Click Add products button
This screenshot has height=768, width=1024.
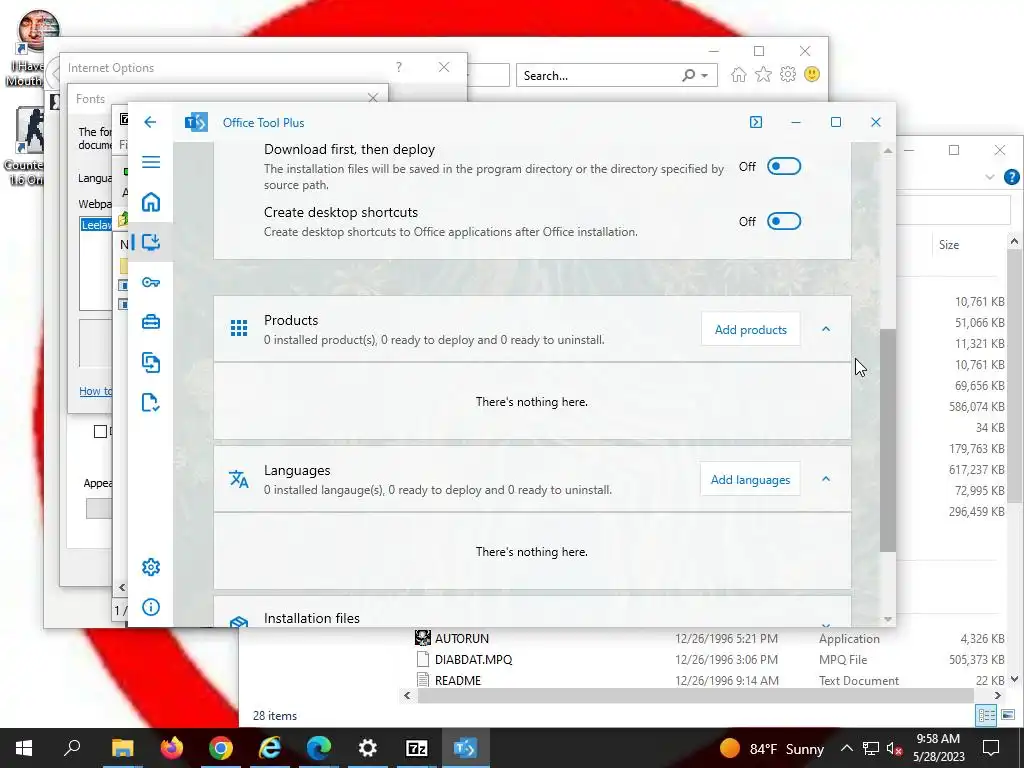(x=750, y=329)
